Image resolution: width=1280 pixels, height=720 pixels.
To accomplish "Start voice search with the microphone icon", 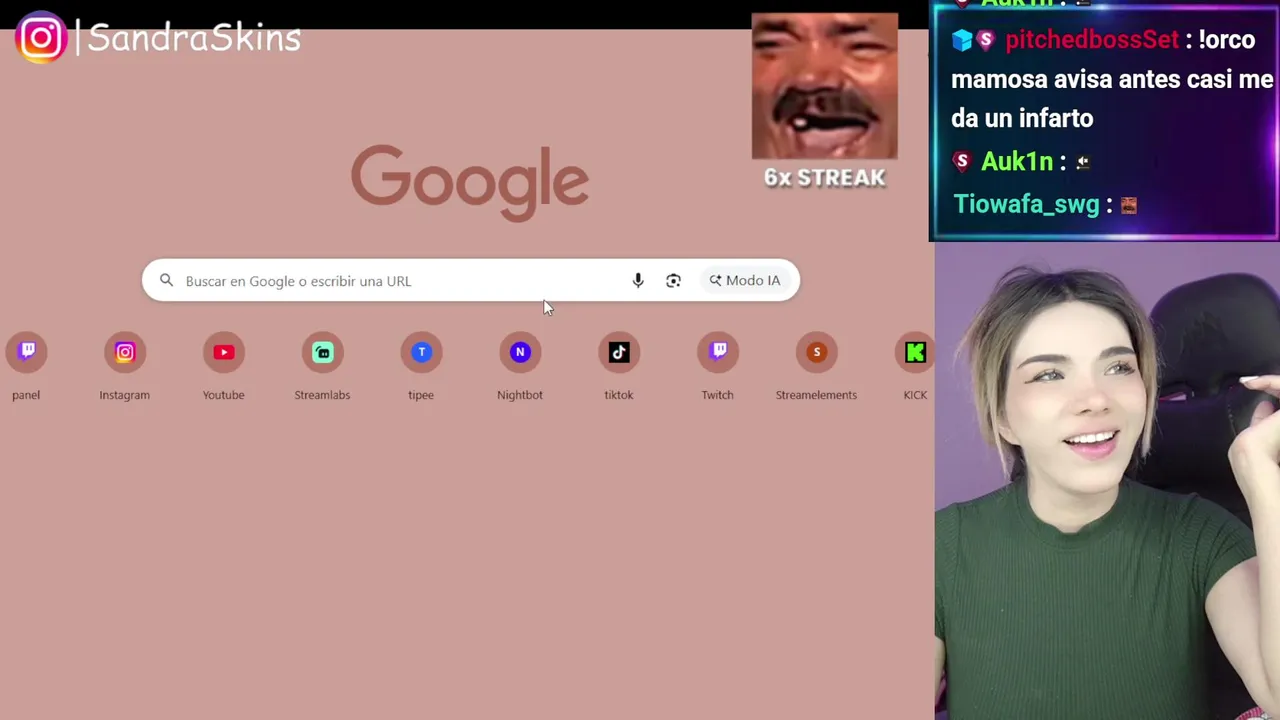I will point(638,281).
